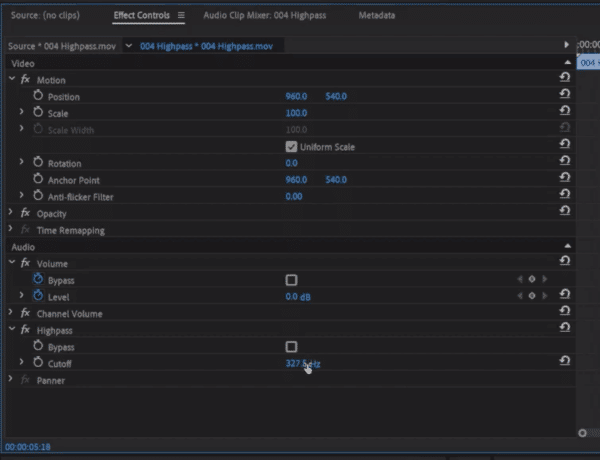Click the Cutoff value 327.5 Hz
The width and height of the screenshot is (600, 460).
(x=303, y=364)
